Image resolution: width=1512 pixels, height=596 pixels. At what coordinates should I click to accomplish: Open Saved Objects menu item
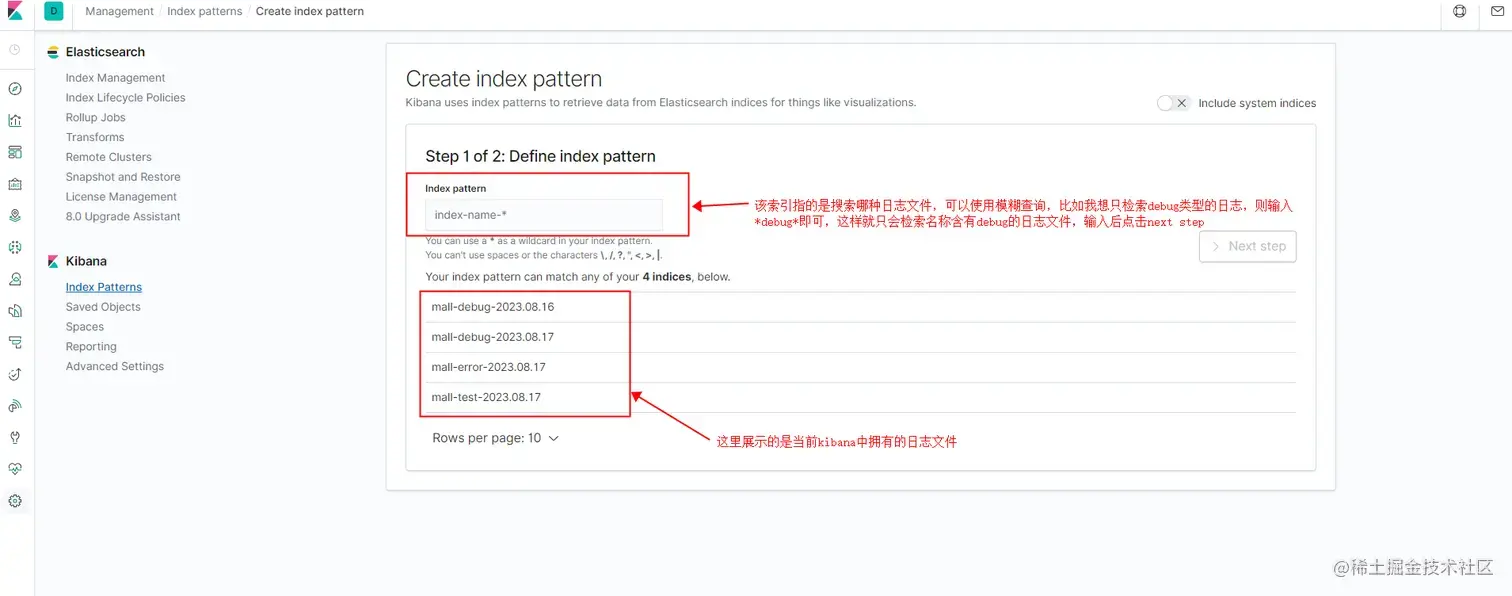click(x=103, y=307)
